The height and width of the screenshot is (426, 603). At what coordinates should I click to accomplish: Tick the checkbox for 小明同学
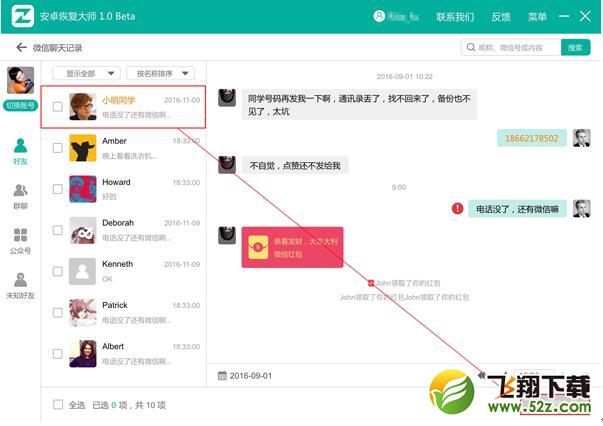tap(58, 106)
